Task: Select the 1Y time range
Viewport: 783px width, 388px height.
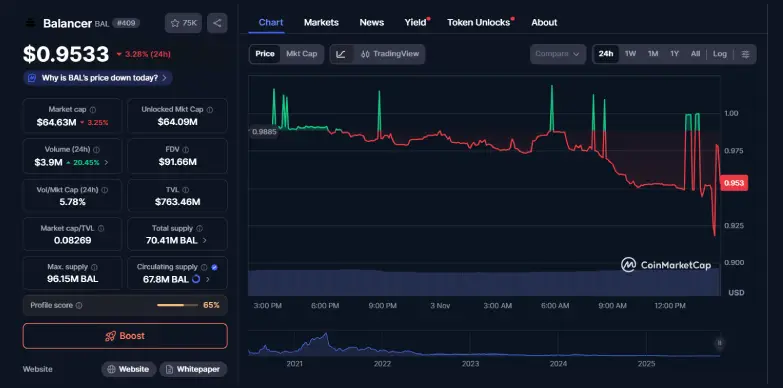Action: click(x=674, y=54)
